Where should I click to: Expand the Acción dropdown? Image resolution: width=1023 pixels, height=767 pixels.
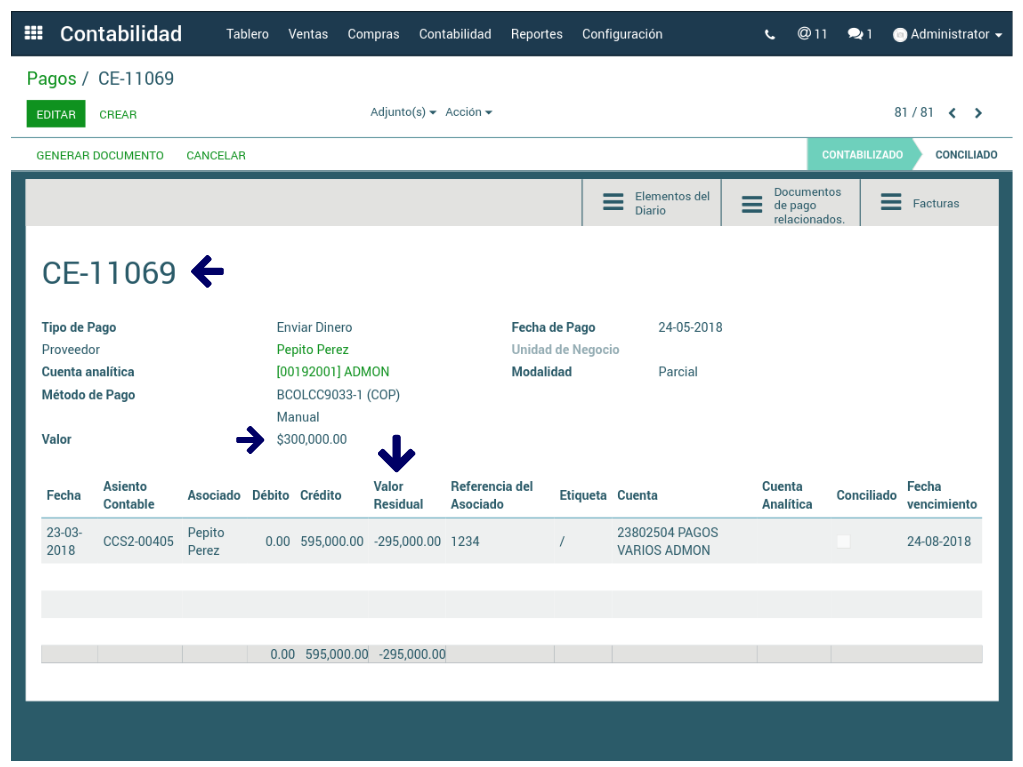468,112
